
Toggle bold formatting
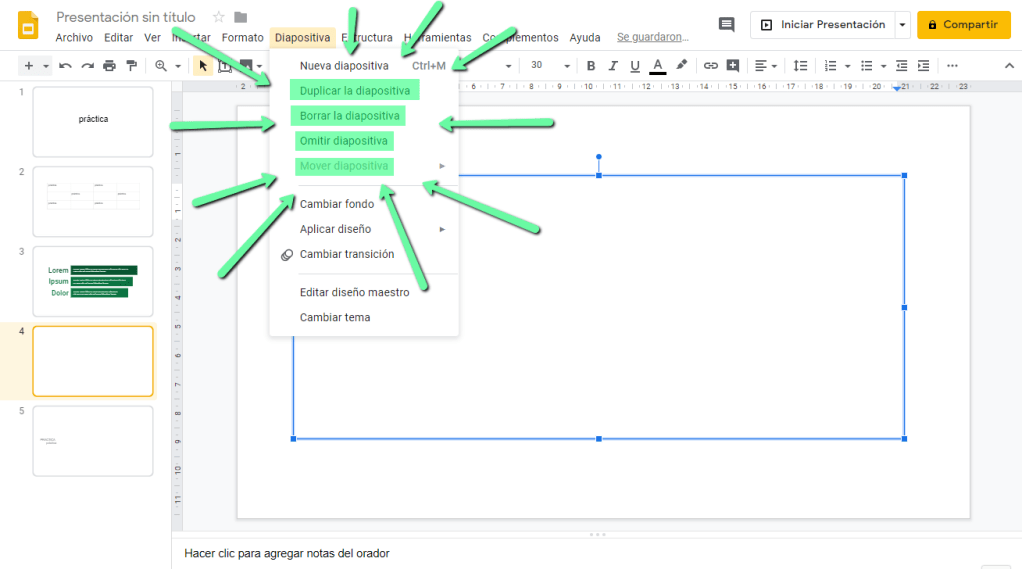(x=590, y=66)
